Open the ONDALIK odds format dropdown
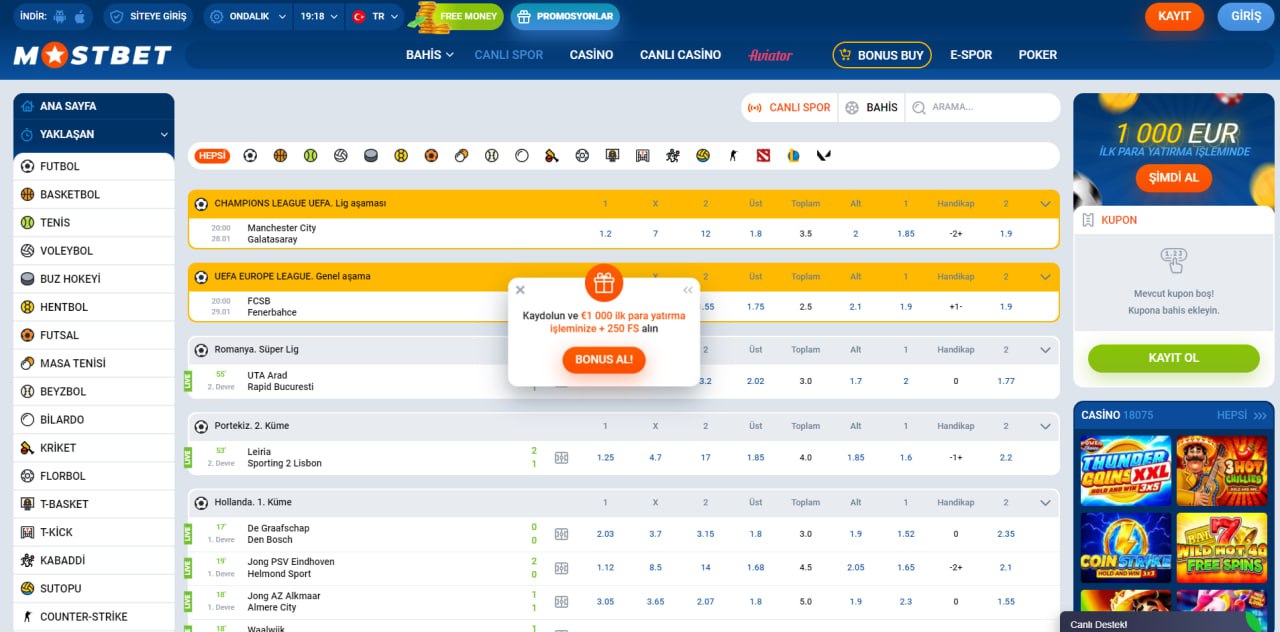 tap(248, 17)
